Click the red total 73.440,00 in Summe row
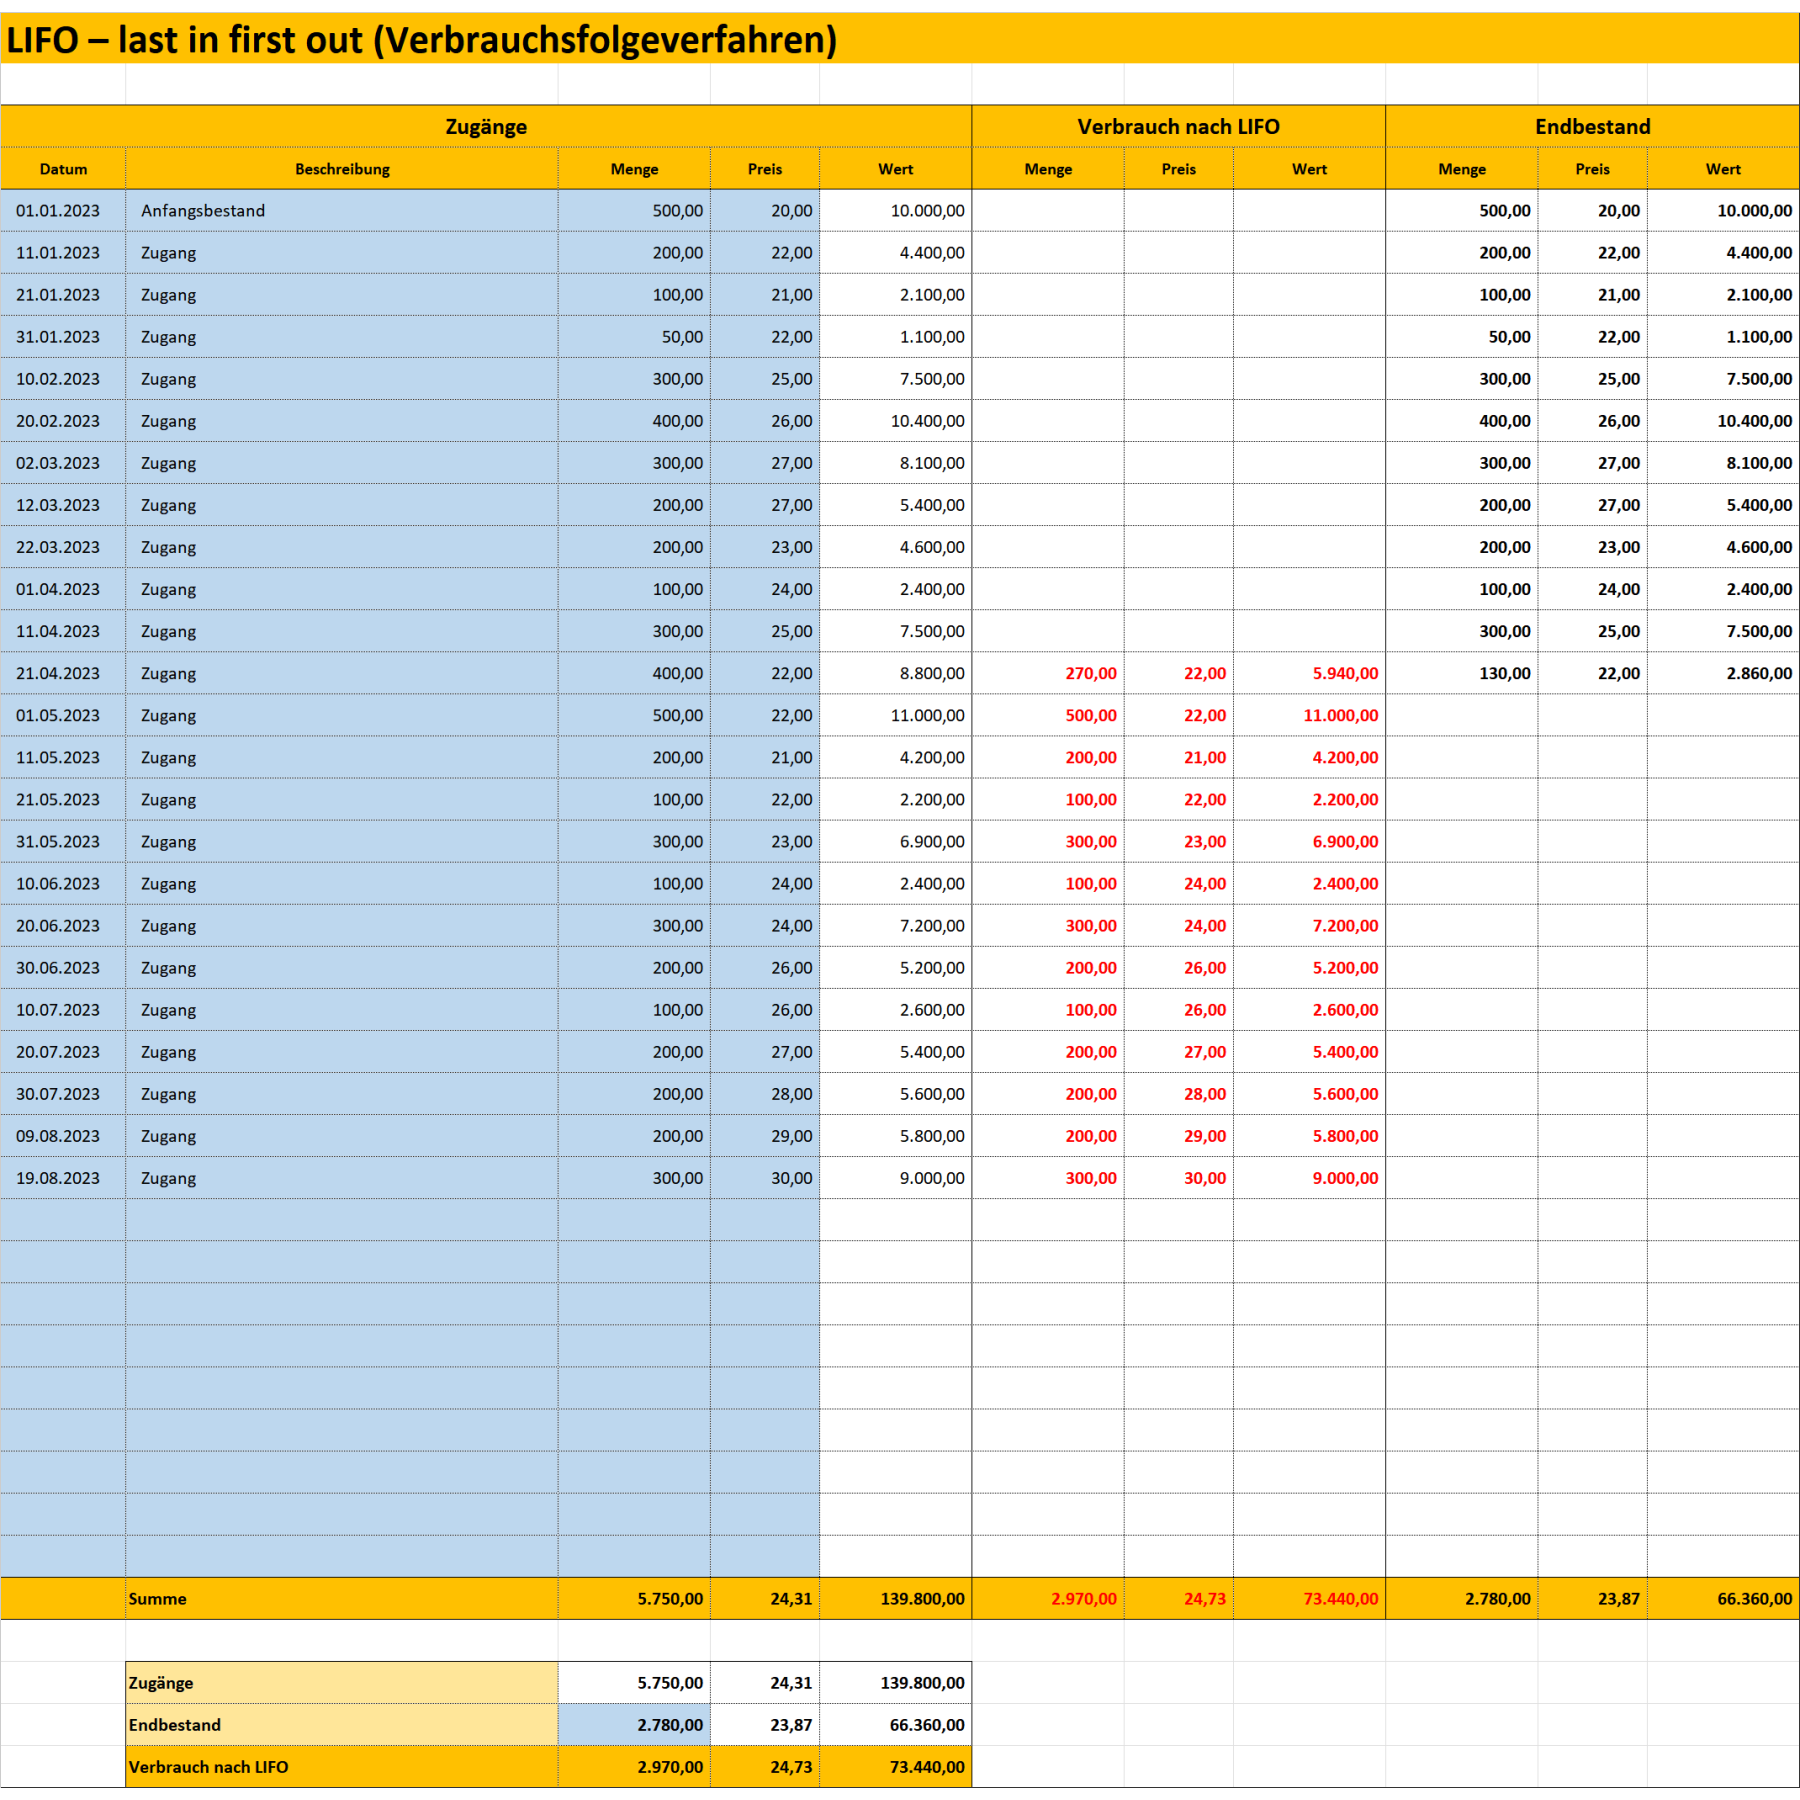 pyautogui.click(x=1310, y=1599)
